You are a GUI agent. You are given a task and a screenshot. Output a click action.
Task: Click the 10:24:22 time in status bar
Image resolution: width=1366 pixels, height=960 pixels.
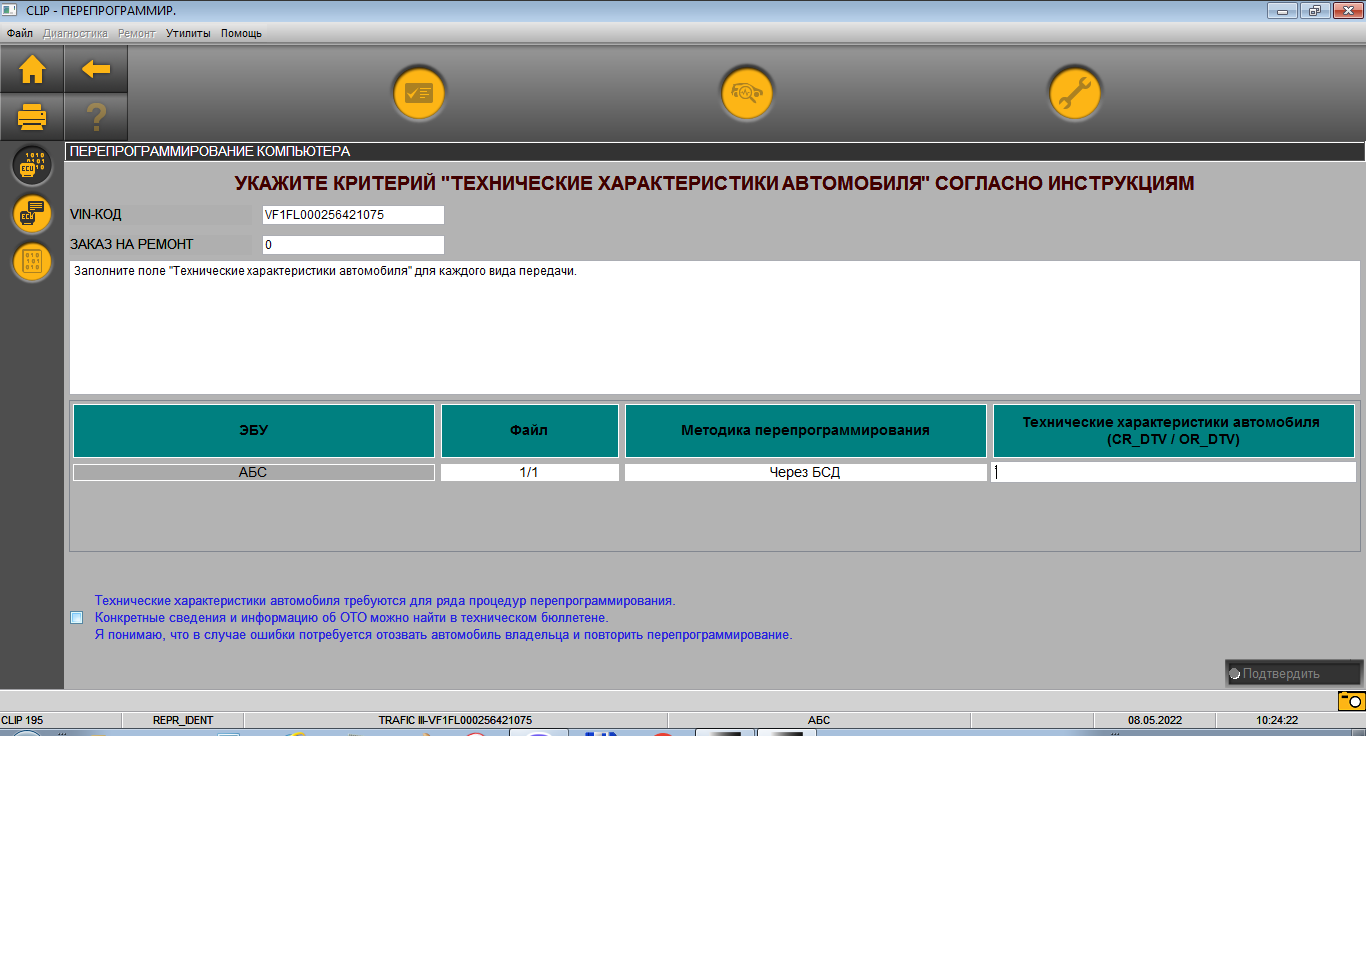[x=1277, y=720]
